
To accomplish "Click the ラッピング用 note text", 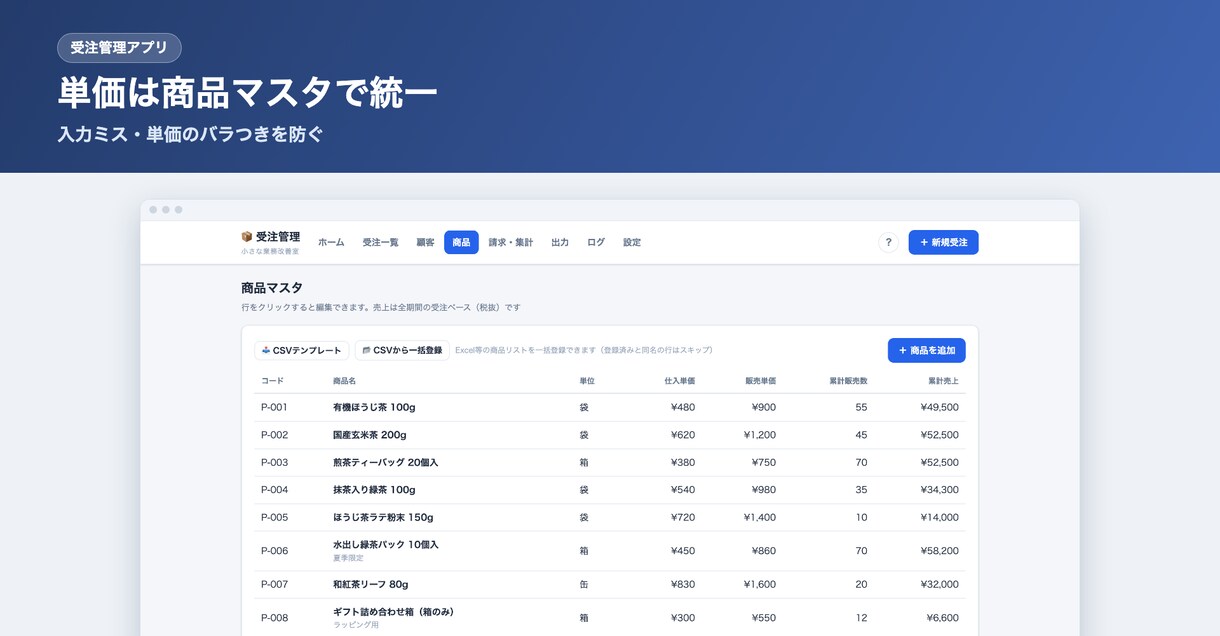I will pyautogui.click(x=356, y=625).
